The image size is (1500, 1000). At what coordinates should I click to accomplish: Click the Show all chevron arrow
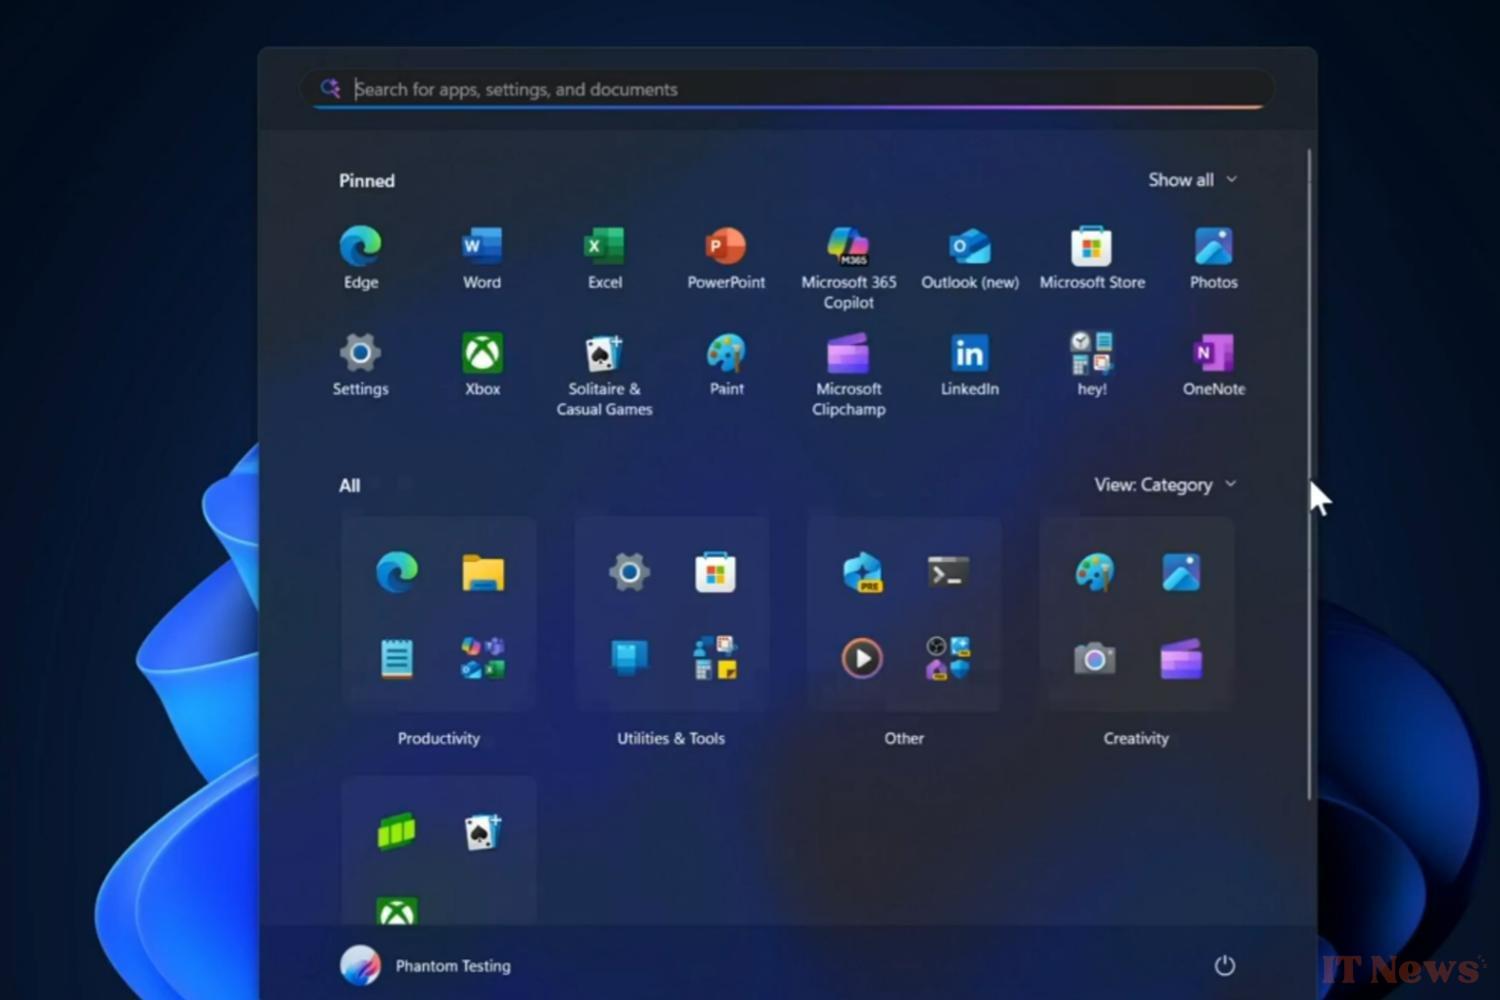coord(1232,180)
